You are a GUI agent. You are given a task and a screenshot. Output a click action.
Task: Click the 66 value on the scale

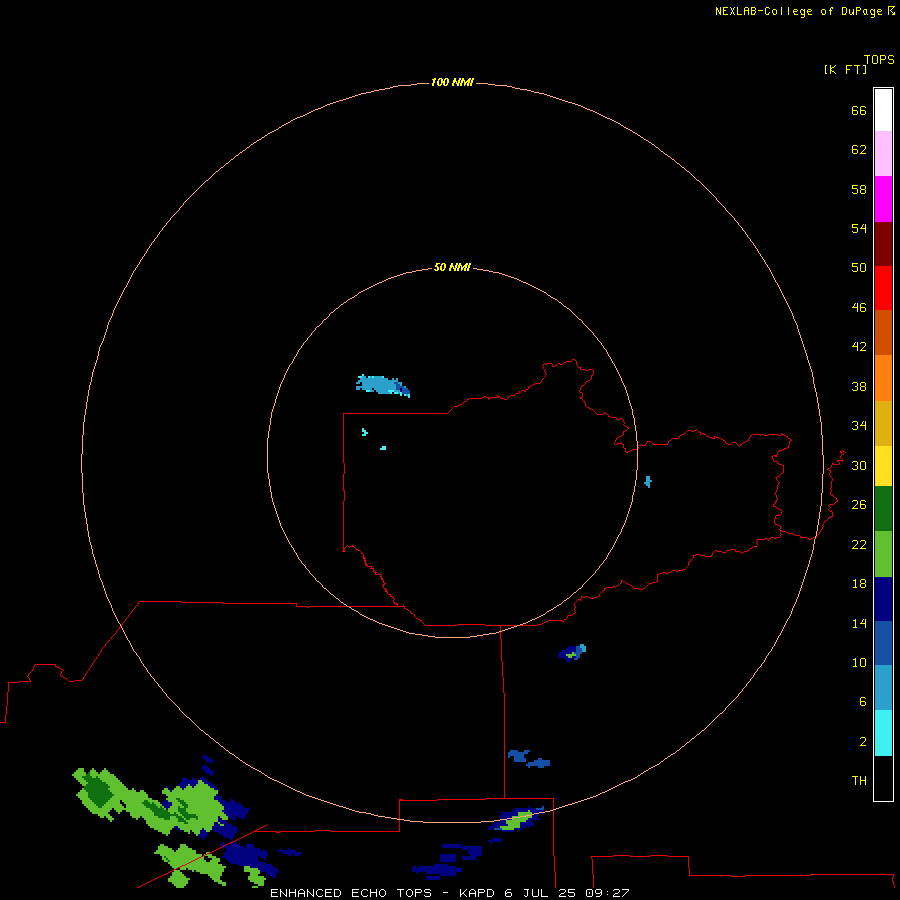(x=859, y=110)
